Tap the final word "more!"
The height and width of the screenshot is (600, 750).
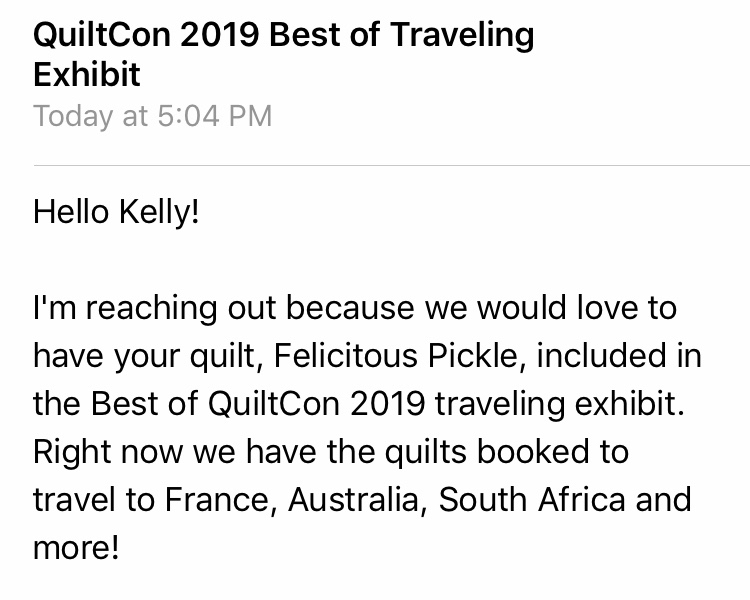click(x=76, y=548)
